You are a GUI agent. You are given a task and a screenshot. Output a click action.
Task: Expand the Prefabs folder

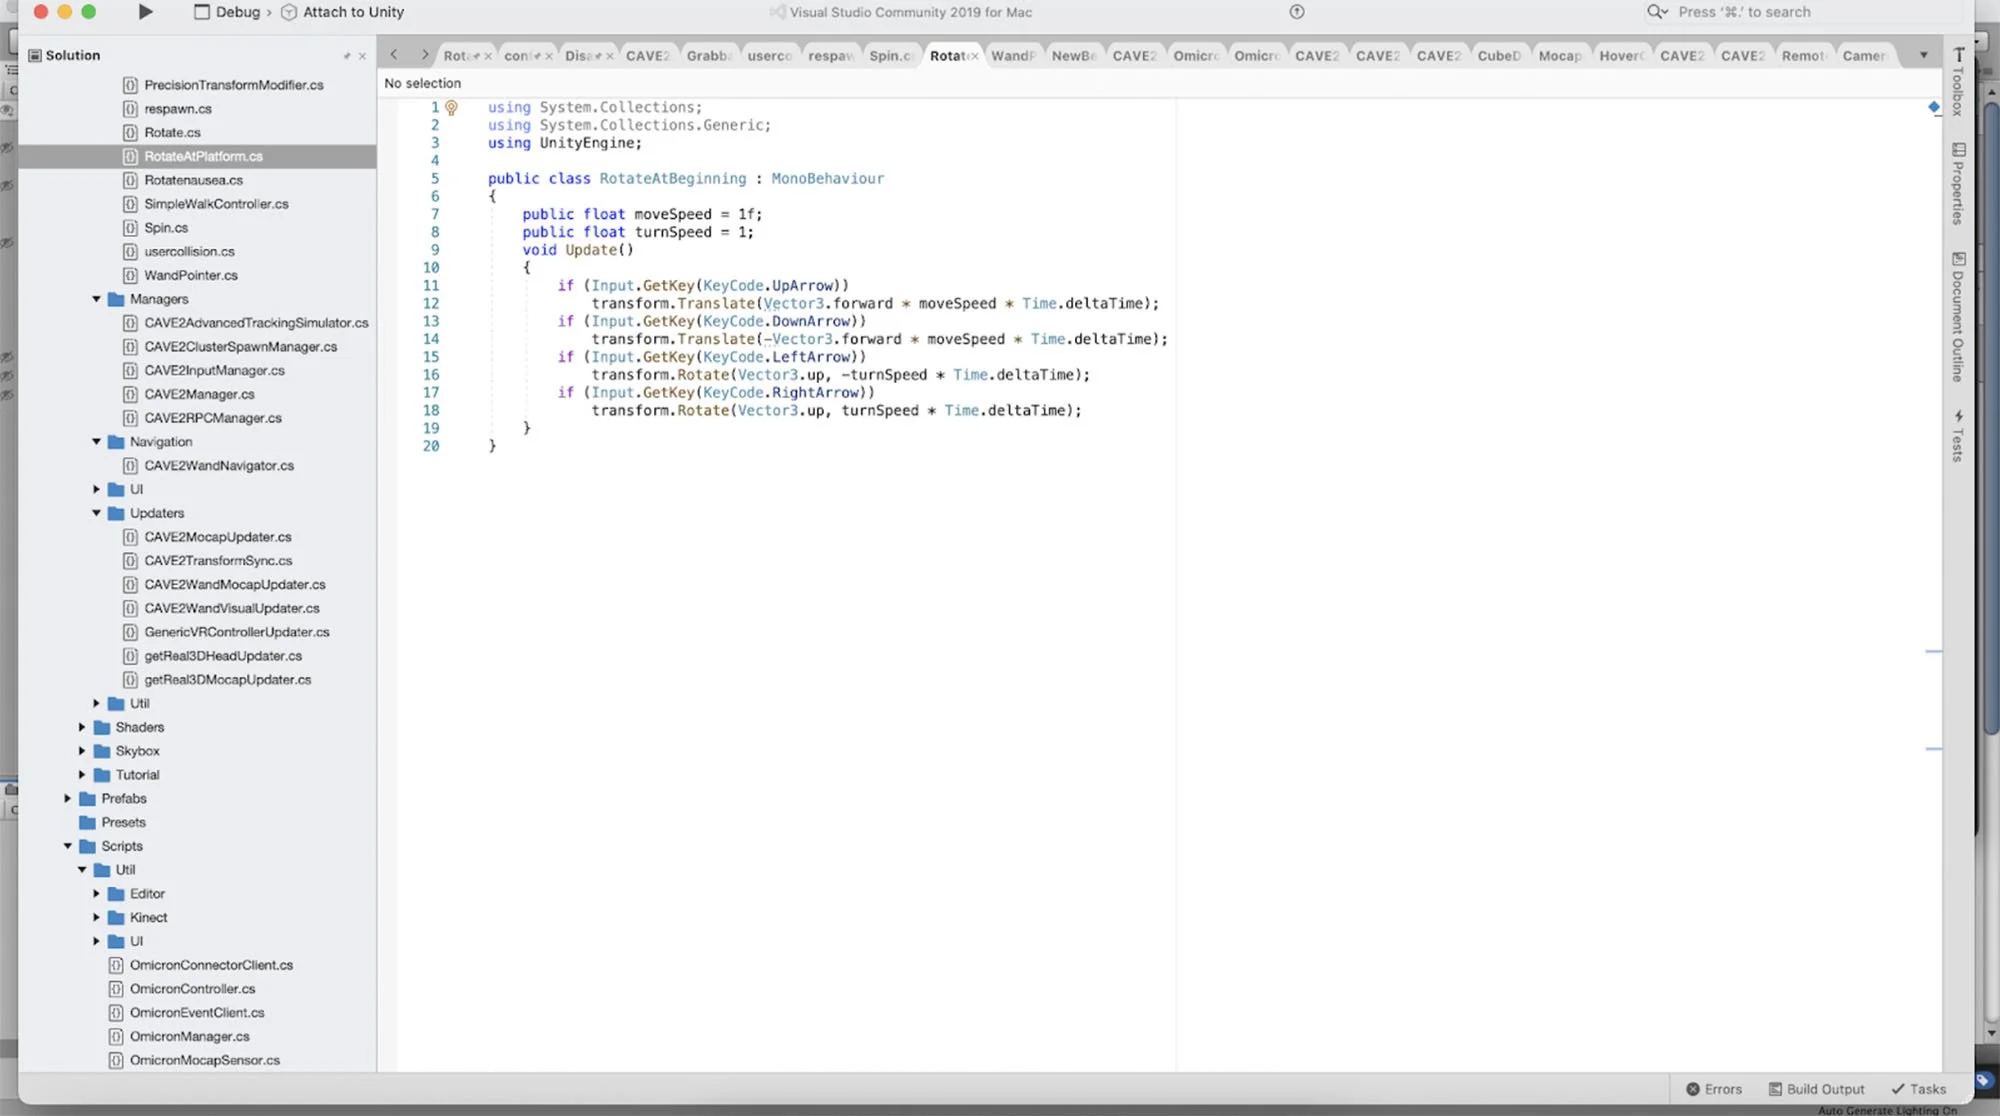(68, 798)
